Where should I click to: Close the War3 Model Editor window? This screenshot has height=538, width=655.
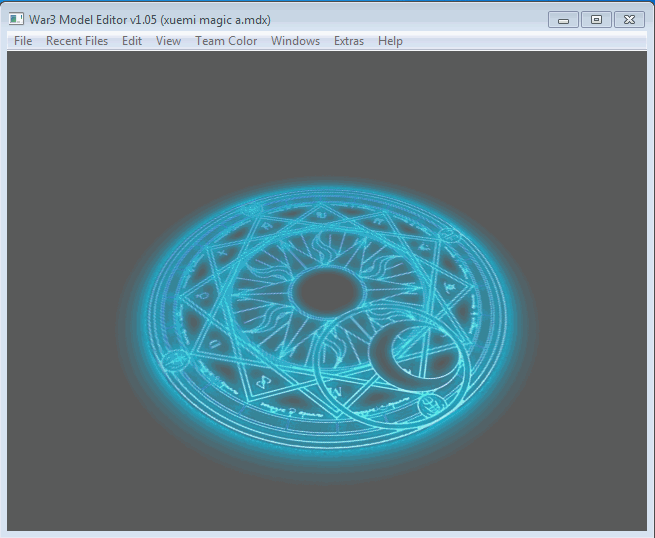click(629, 20)
